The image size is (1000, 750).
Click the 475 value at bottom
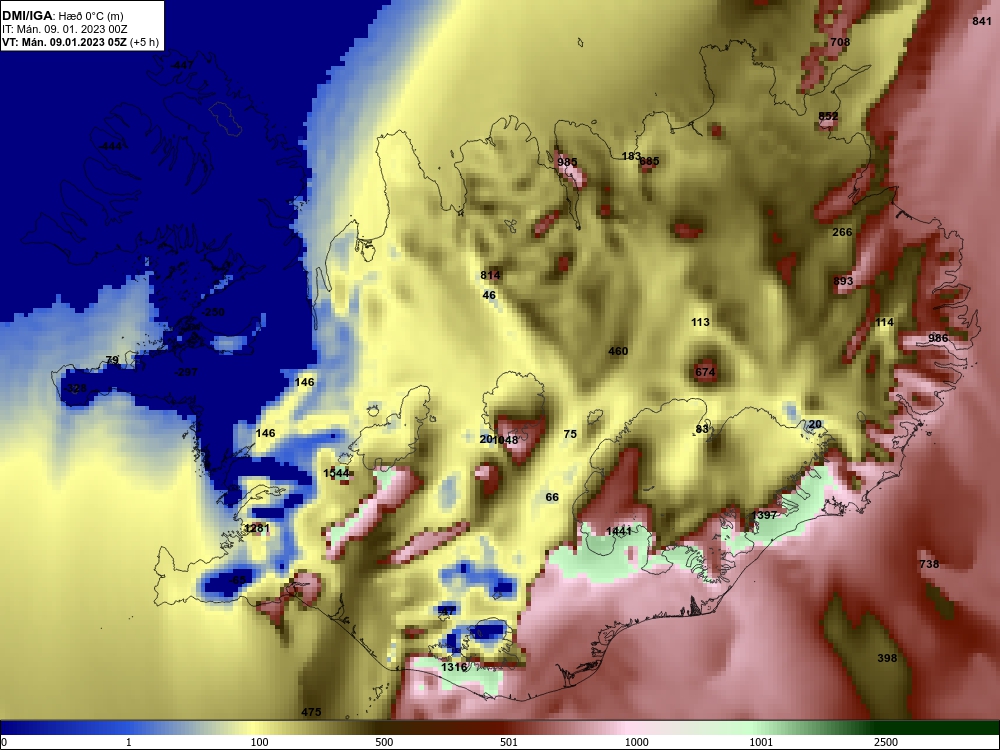[311, 712]
